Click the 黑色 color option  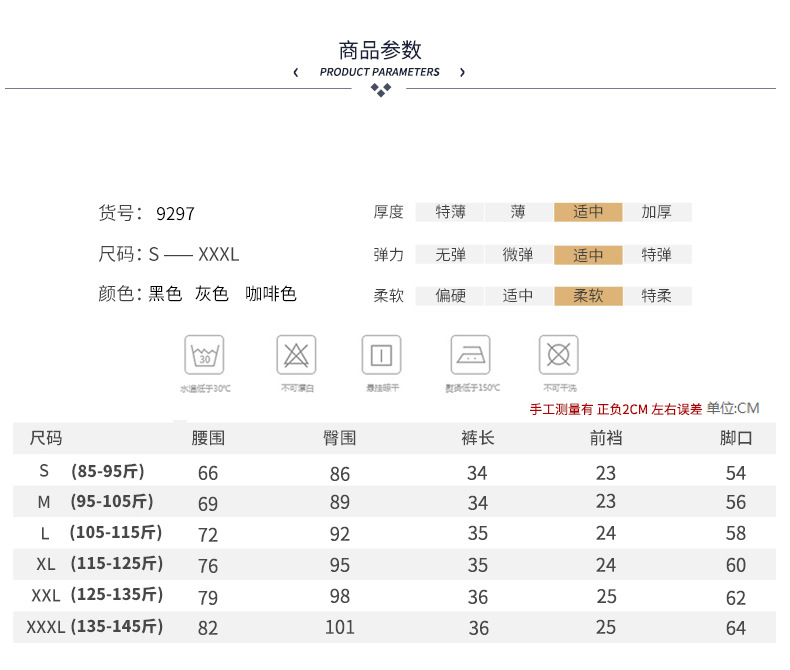[165, 294]
